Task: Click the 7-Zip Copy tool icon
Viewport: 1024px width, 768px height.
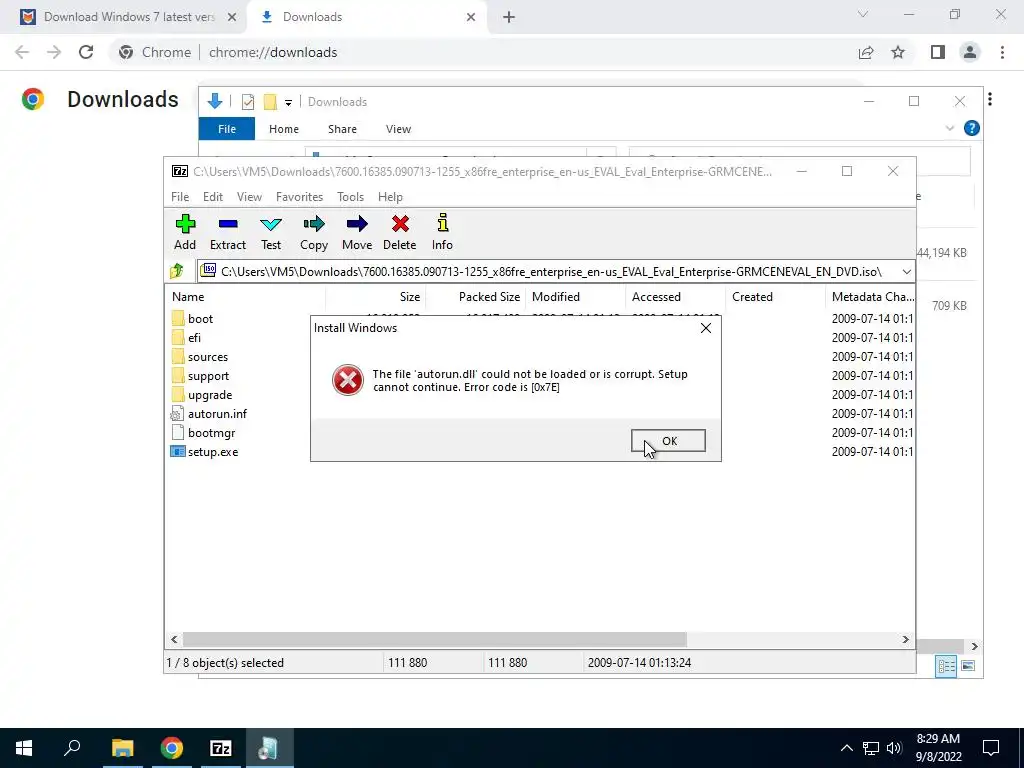Action: click(313, 224)
